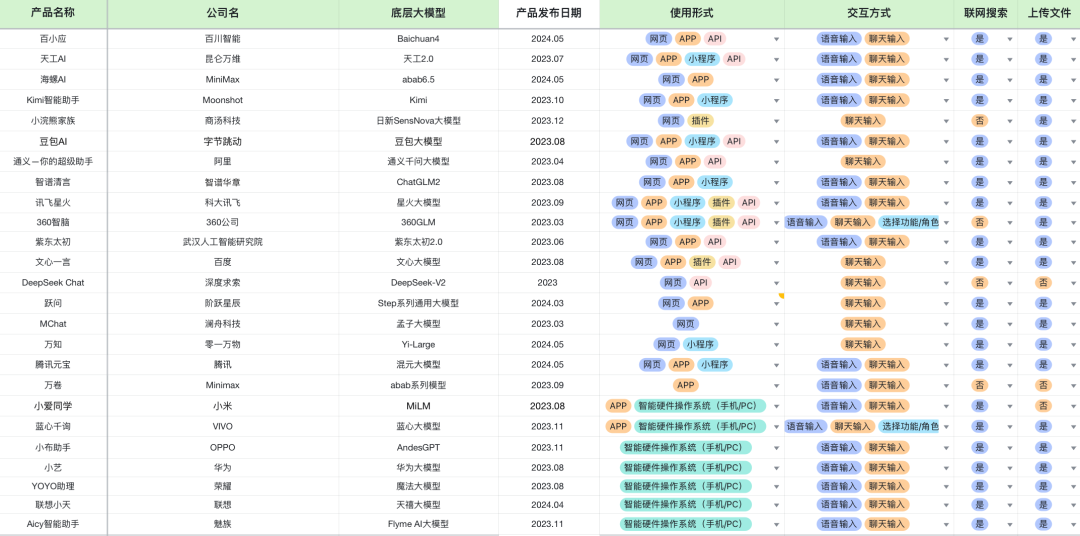Select the 2023.10 release date cell
The height and width of the screenshot is (536, 1080).
coord(548,101)
